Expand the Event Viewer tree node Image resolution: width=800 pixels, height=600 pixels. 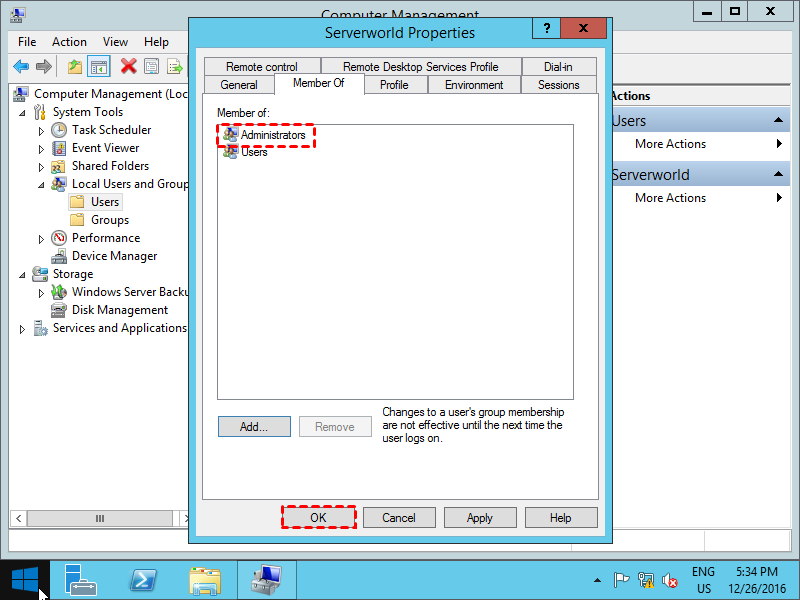(41, 149)
